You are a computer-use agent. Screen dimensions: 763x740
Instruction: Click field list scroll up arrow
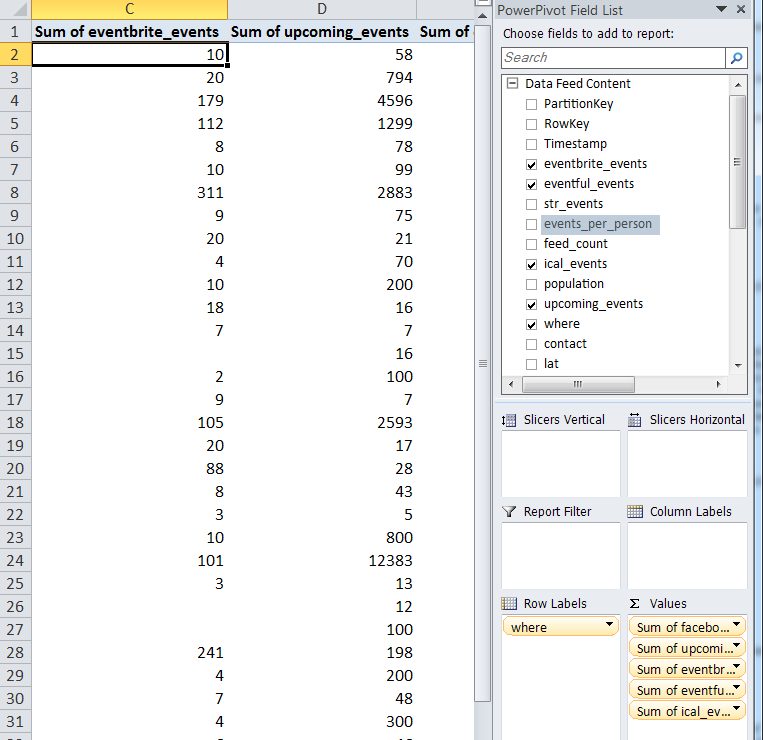tap(738, 85)
